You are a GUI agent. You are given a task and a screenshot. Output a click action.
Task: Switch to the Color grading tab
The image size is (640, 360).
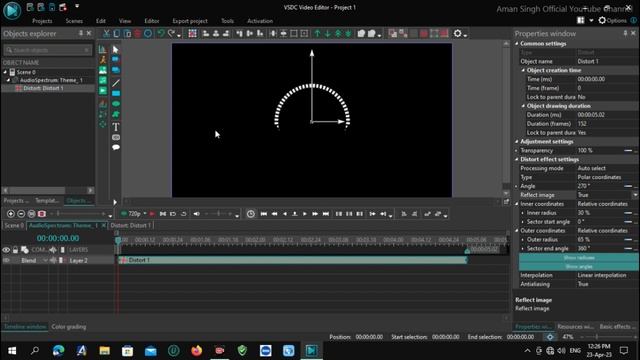click(69, 327)
